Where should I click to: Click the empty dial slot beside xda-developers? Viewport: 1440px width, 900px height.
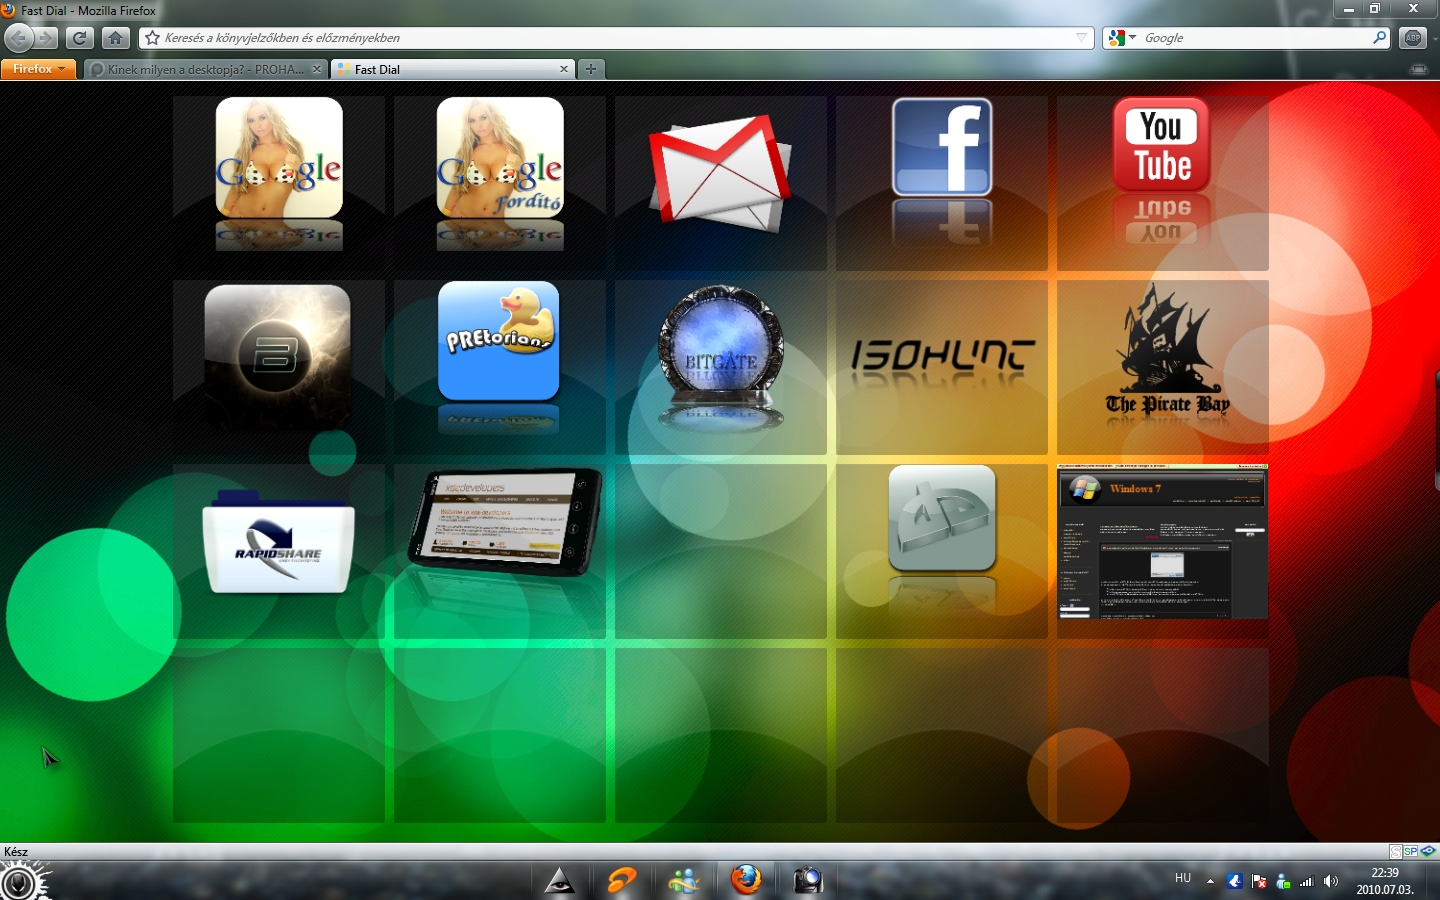point(721,551)
